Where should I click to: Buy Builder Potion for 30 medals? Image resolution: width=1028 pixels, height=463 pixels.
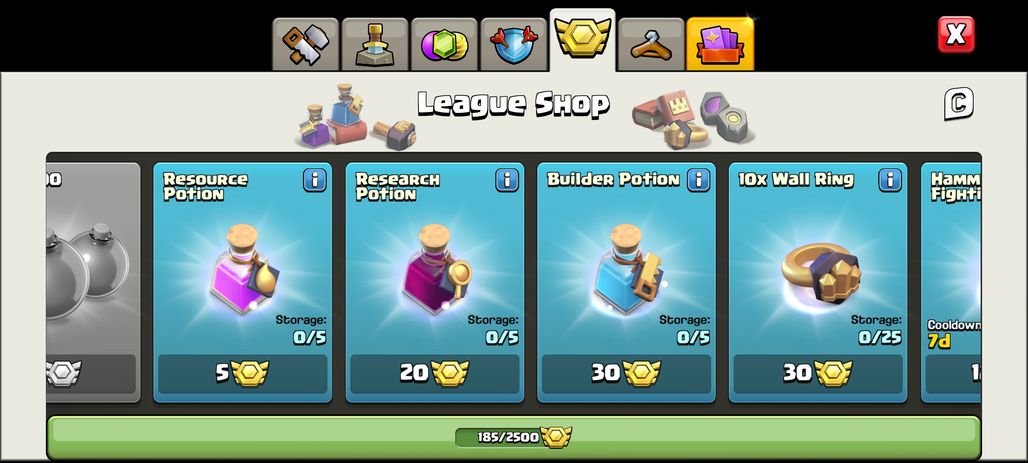626,374
